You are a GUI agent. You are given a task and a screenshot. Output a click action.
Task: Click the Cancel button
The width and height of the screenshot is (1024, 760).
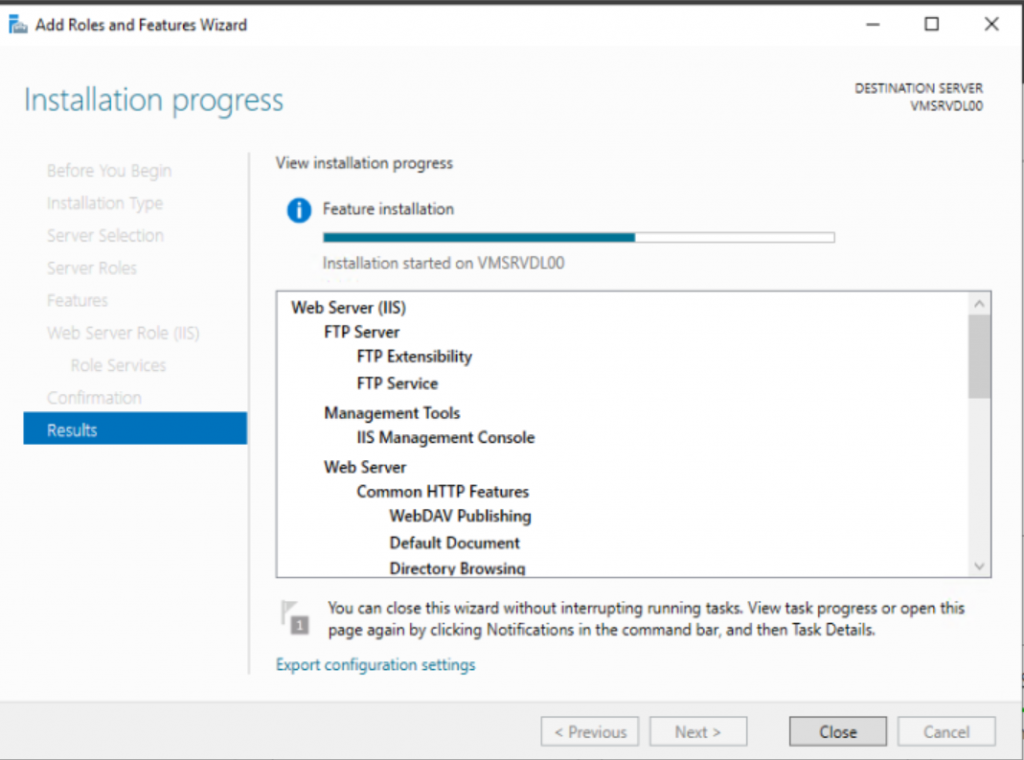pyautogui.click(x=945, y=731)
